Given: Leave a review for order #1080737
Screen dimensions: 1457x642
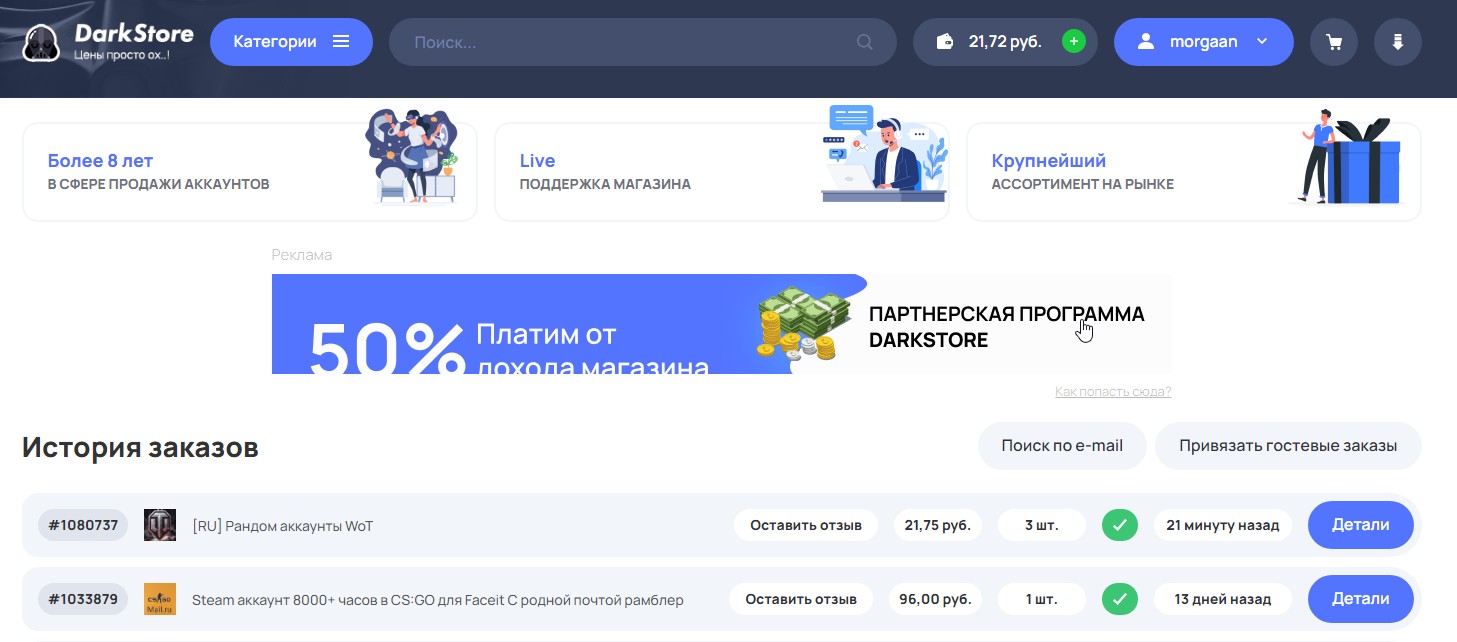Looking at the screenshot, I should point(806,525).
